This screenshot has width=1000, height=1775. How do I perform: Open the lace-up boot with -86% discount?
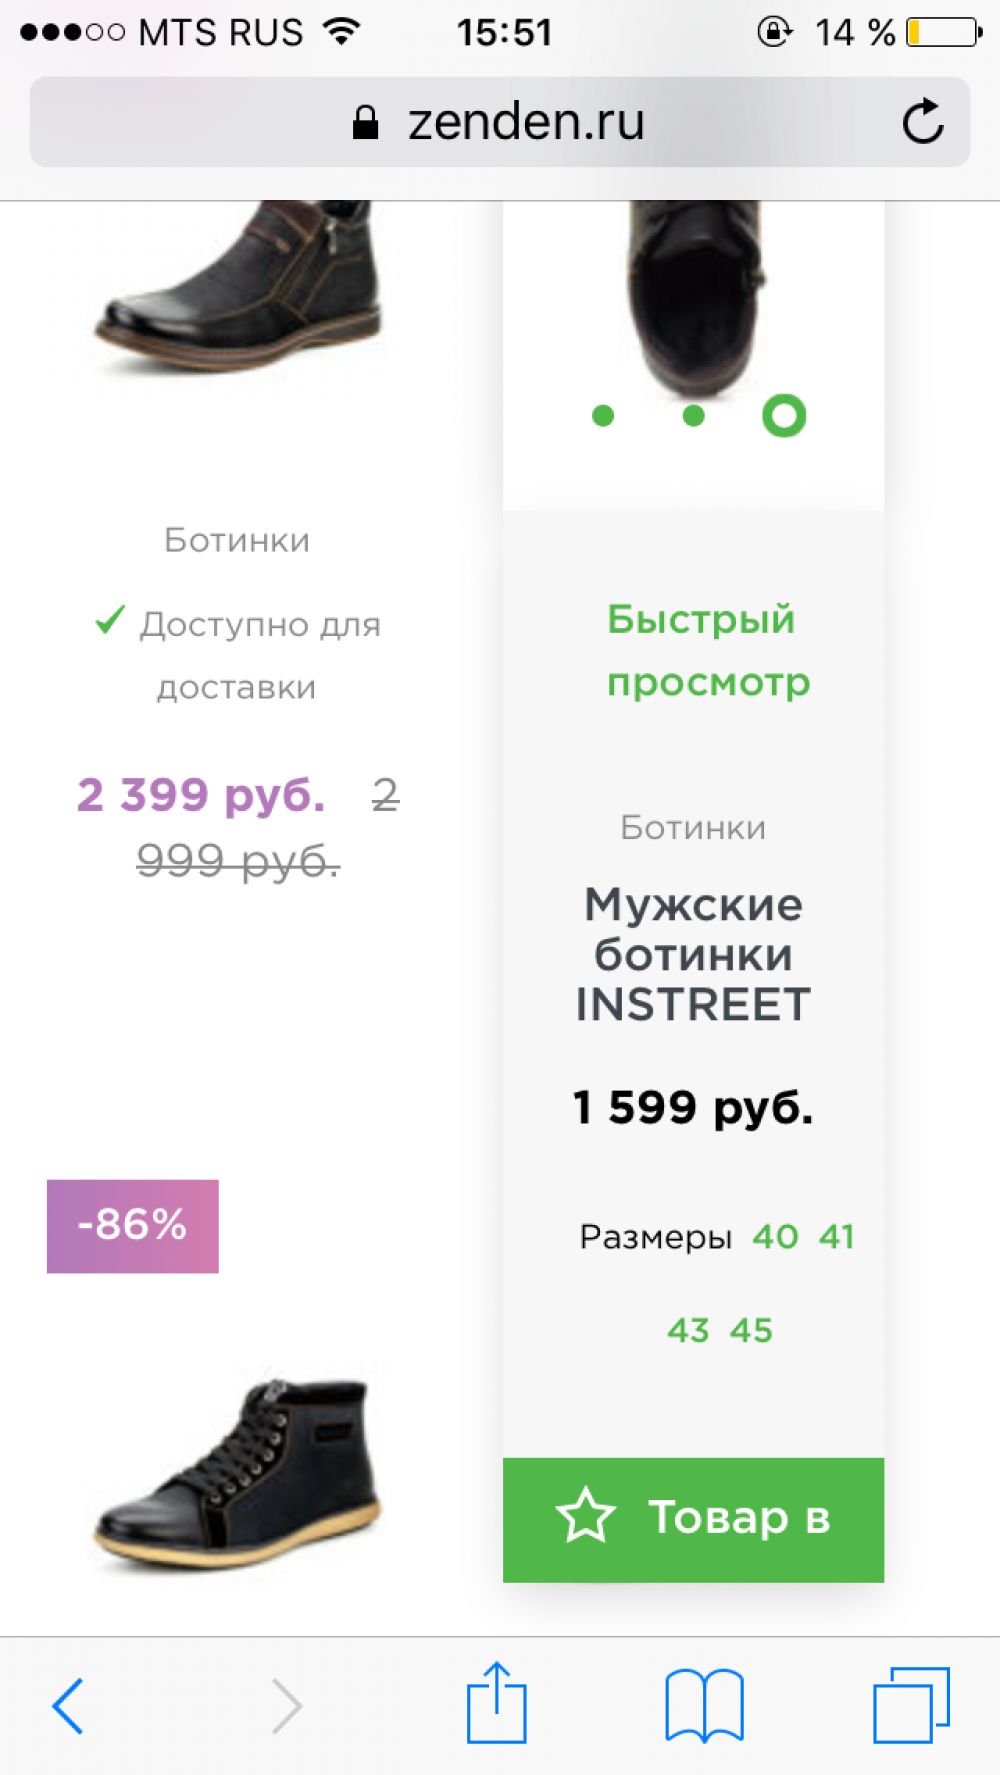point(238,1470)
